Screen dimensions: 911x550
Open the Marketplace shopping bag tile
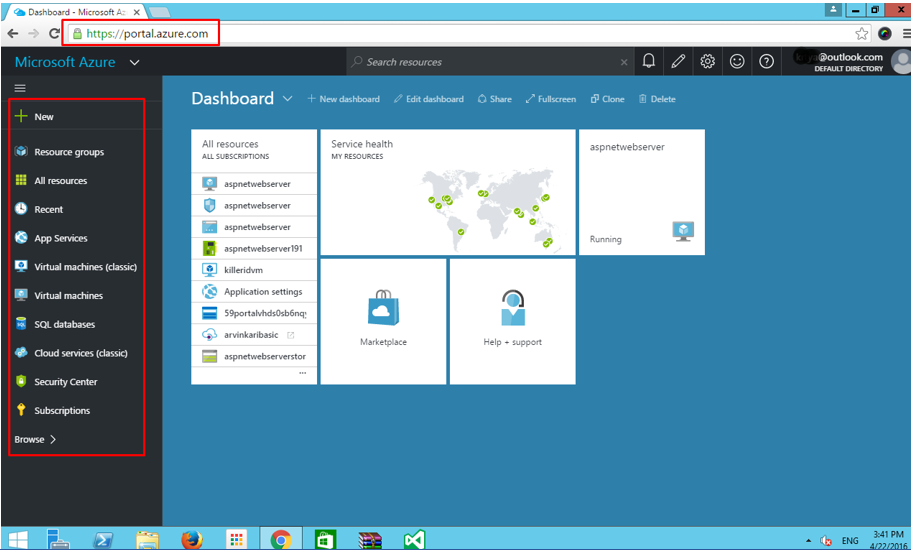[383, 322]
